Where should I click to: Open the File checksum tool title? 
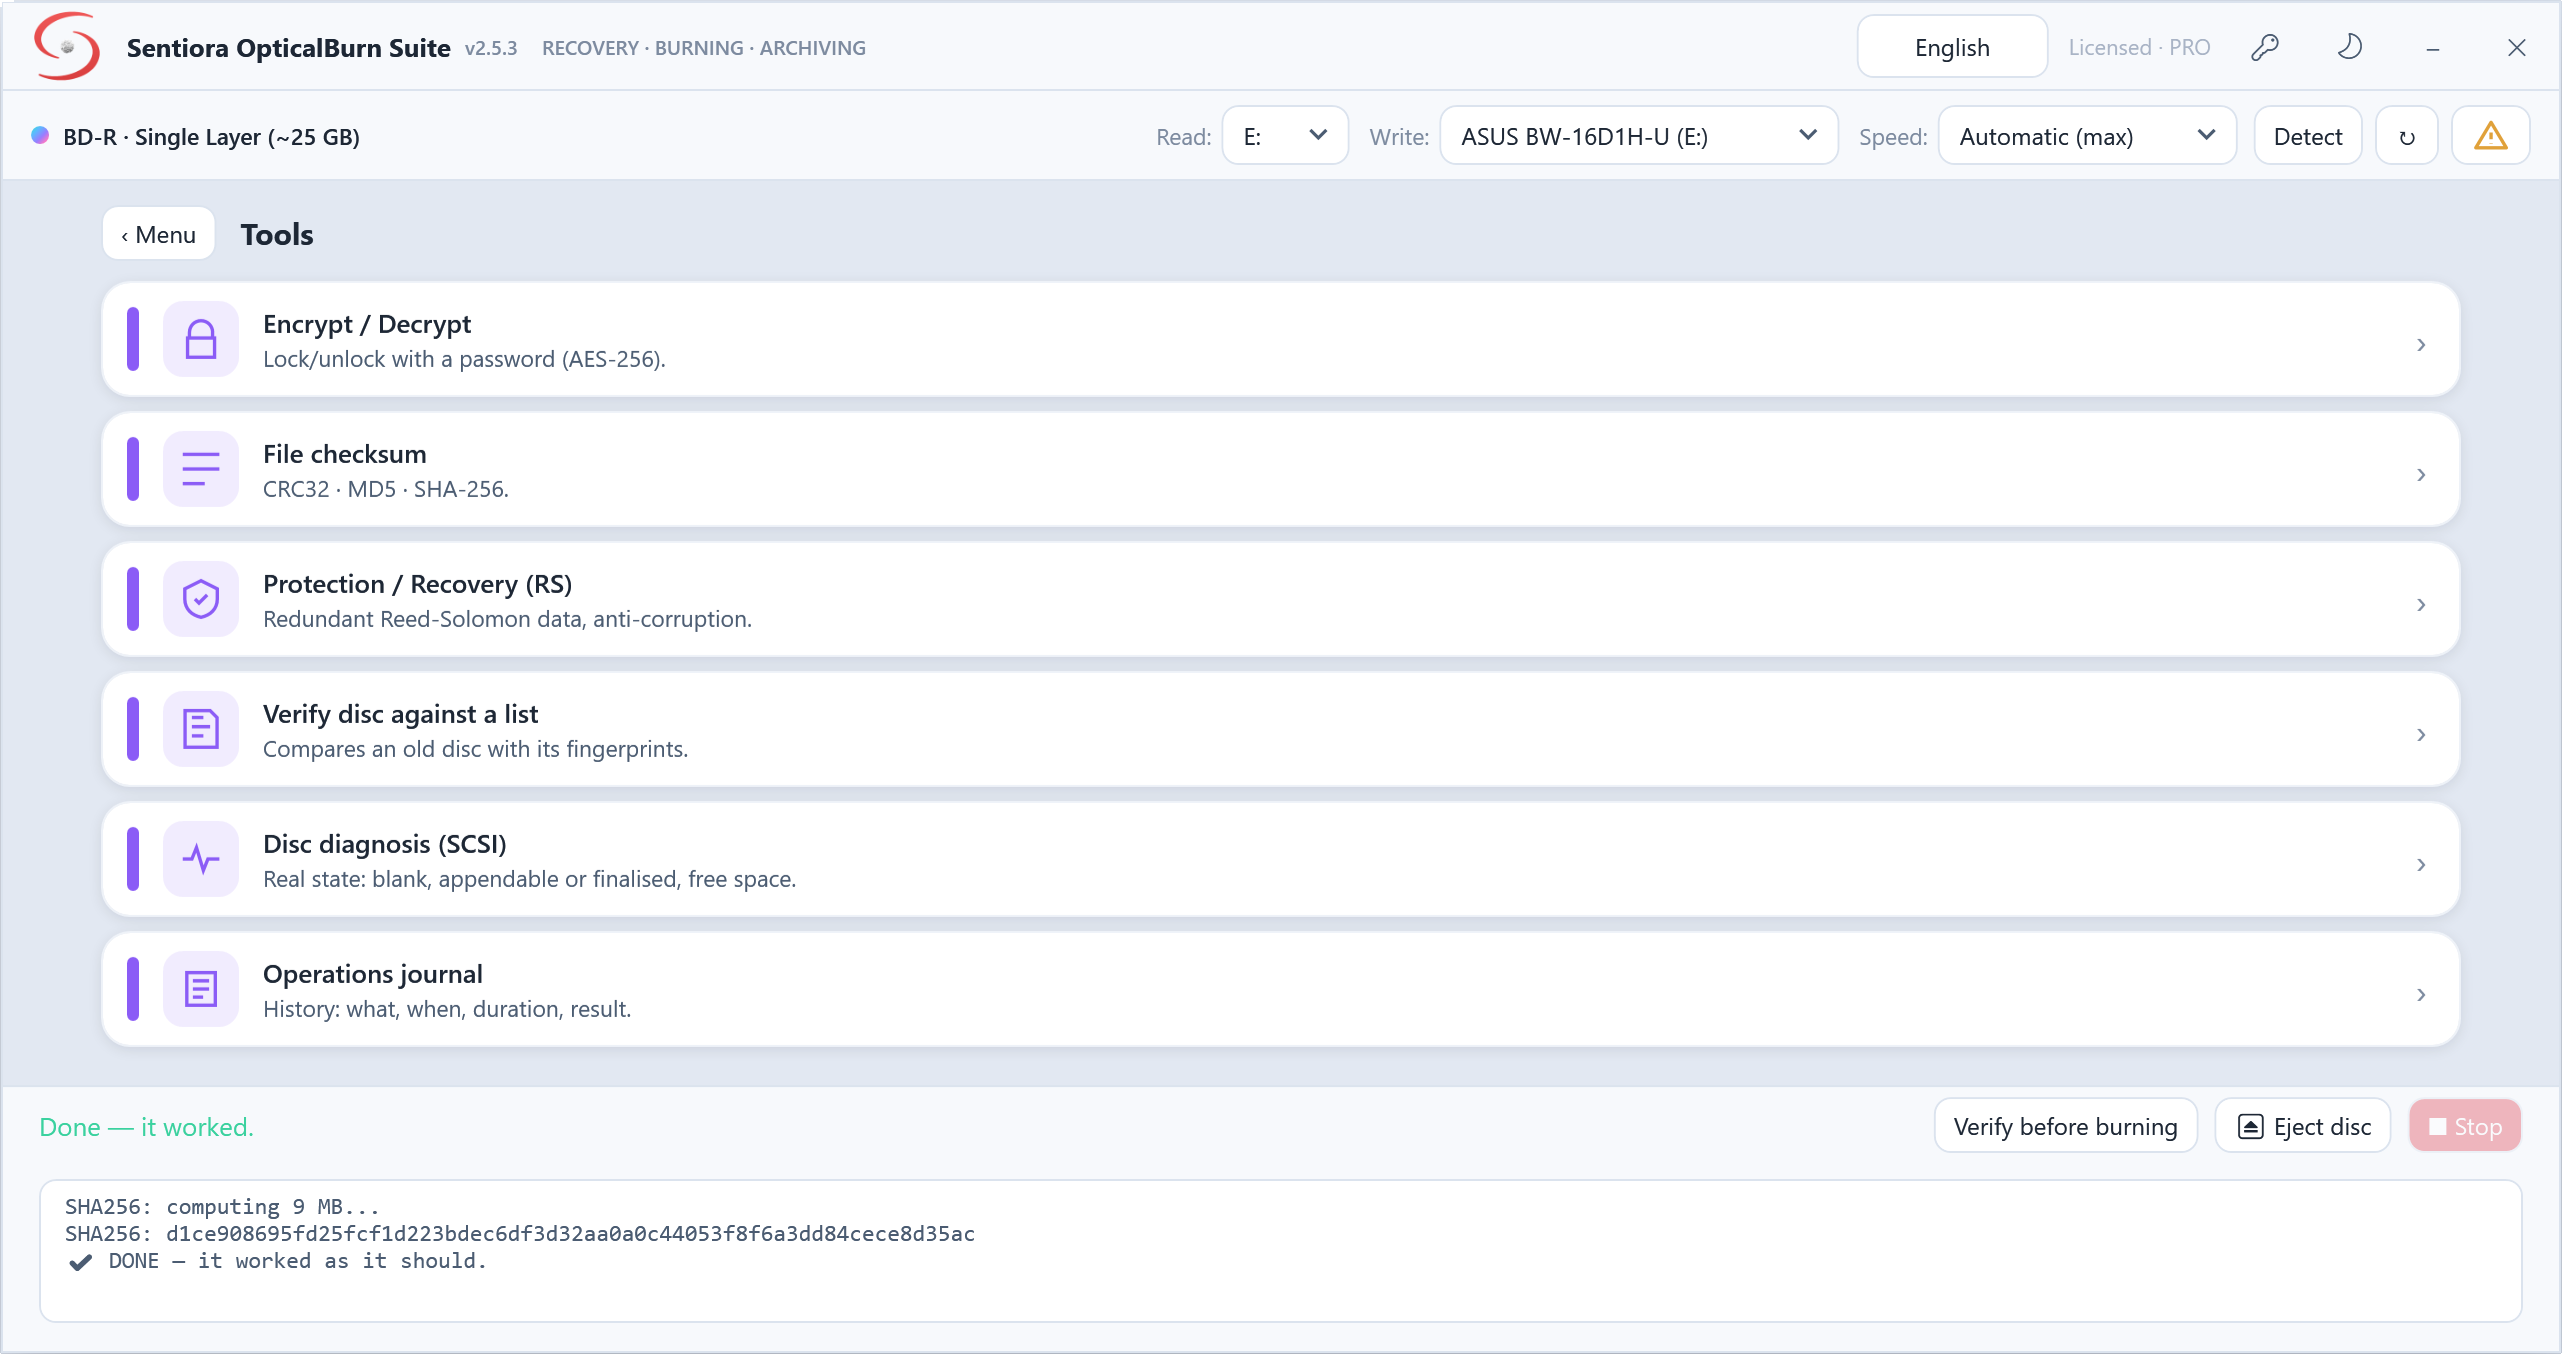[344, 454]
